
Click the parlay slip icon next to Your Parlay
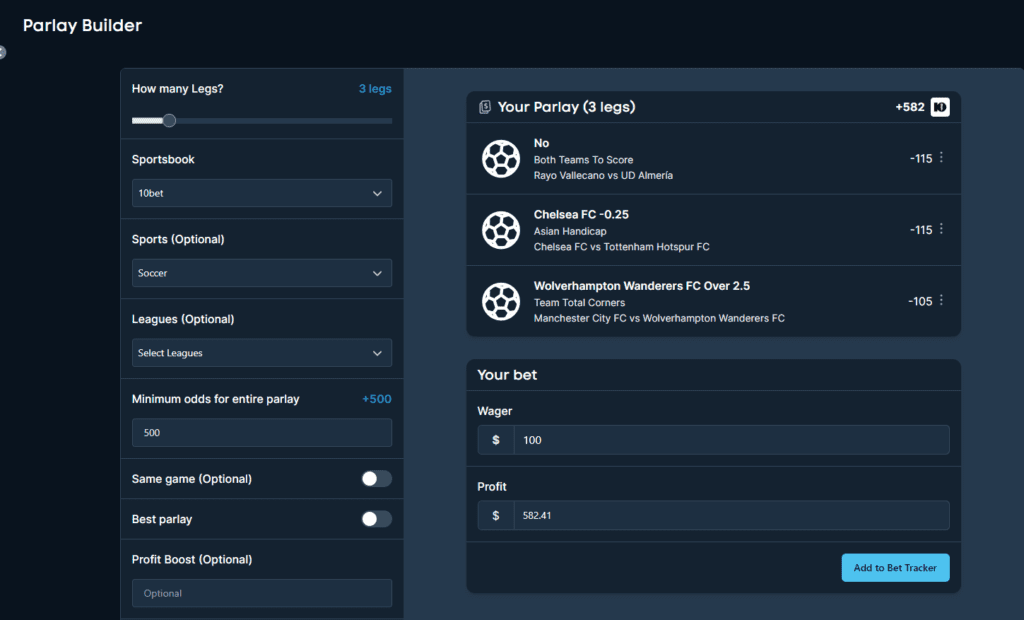pyautogui.click(x=485, y=107)
